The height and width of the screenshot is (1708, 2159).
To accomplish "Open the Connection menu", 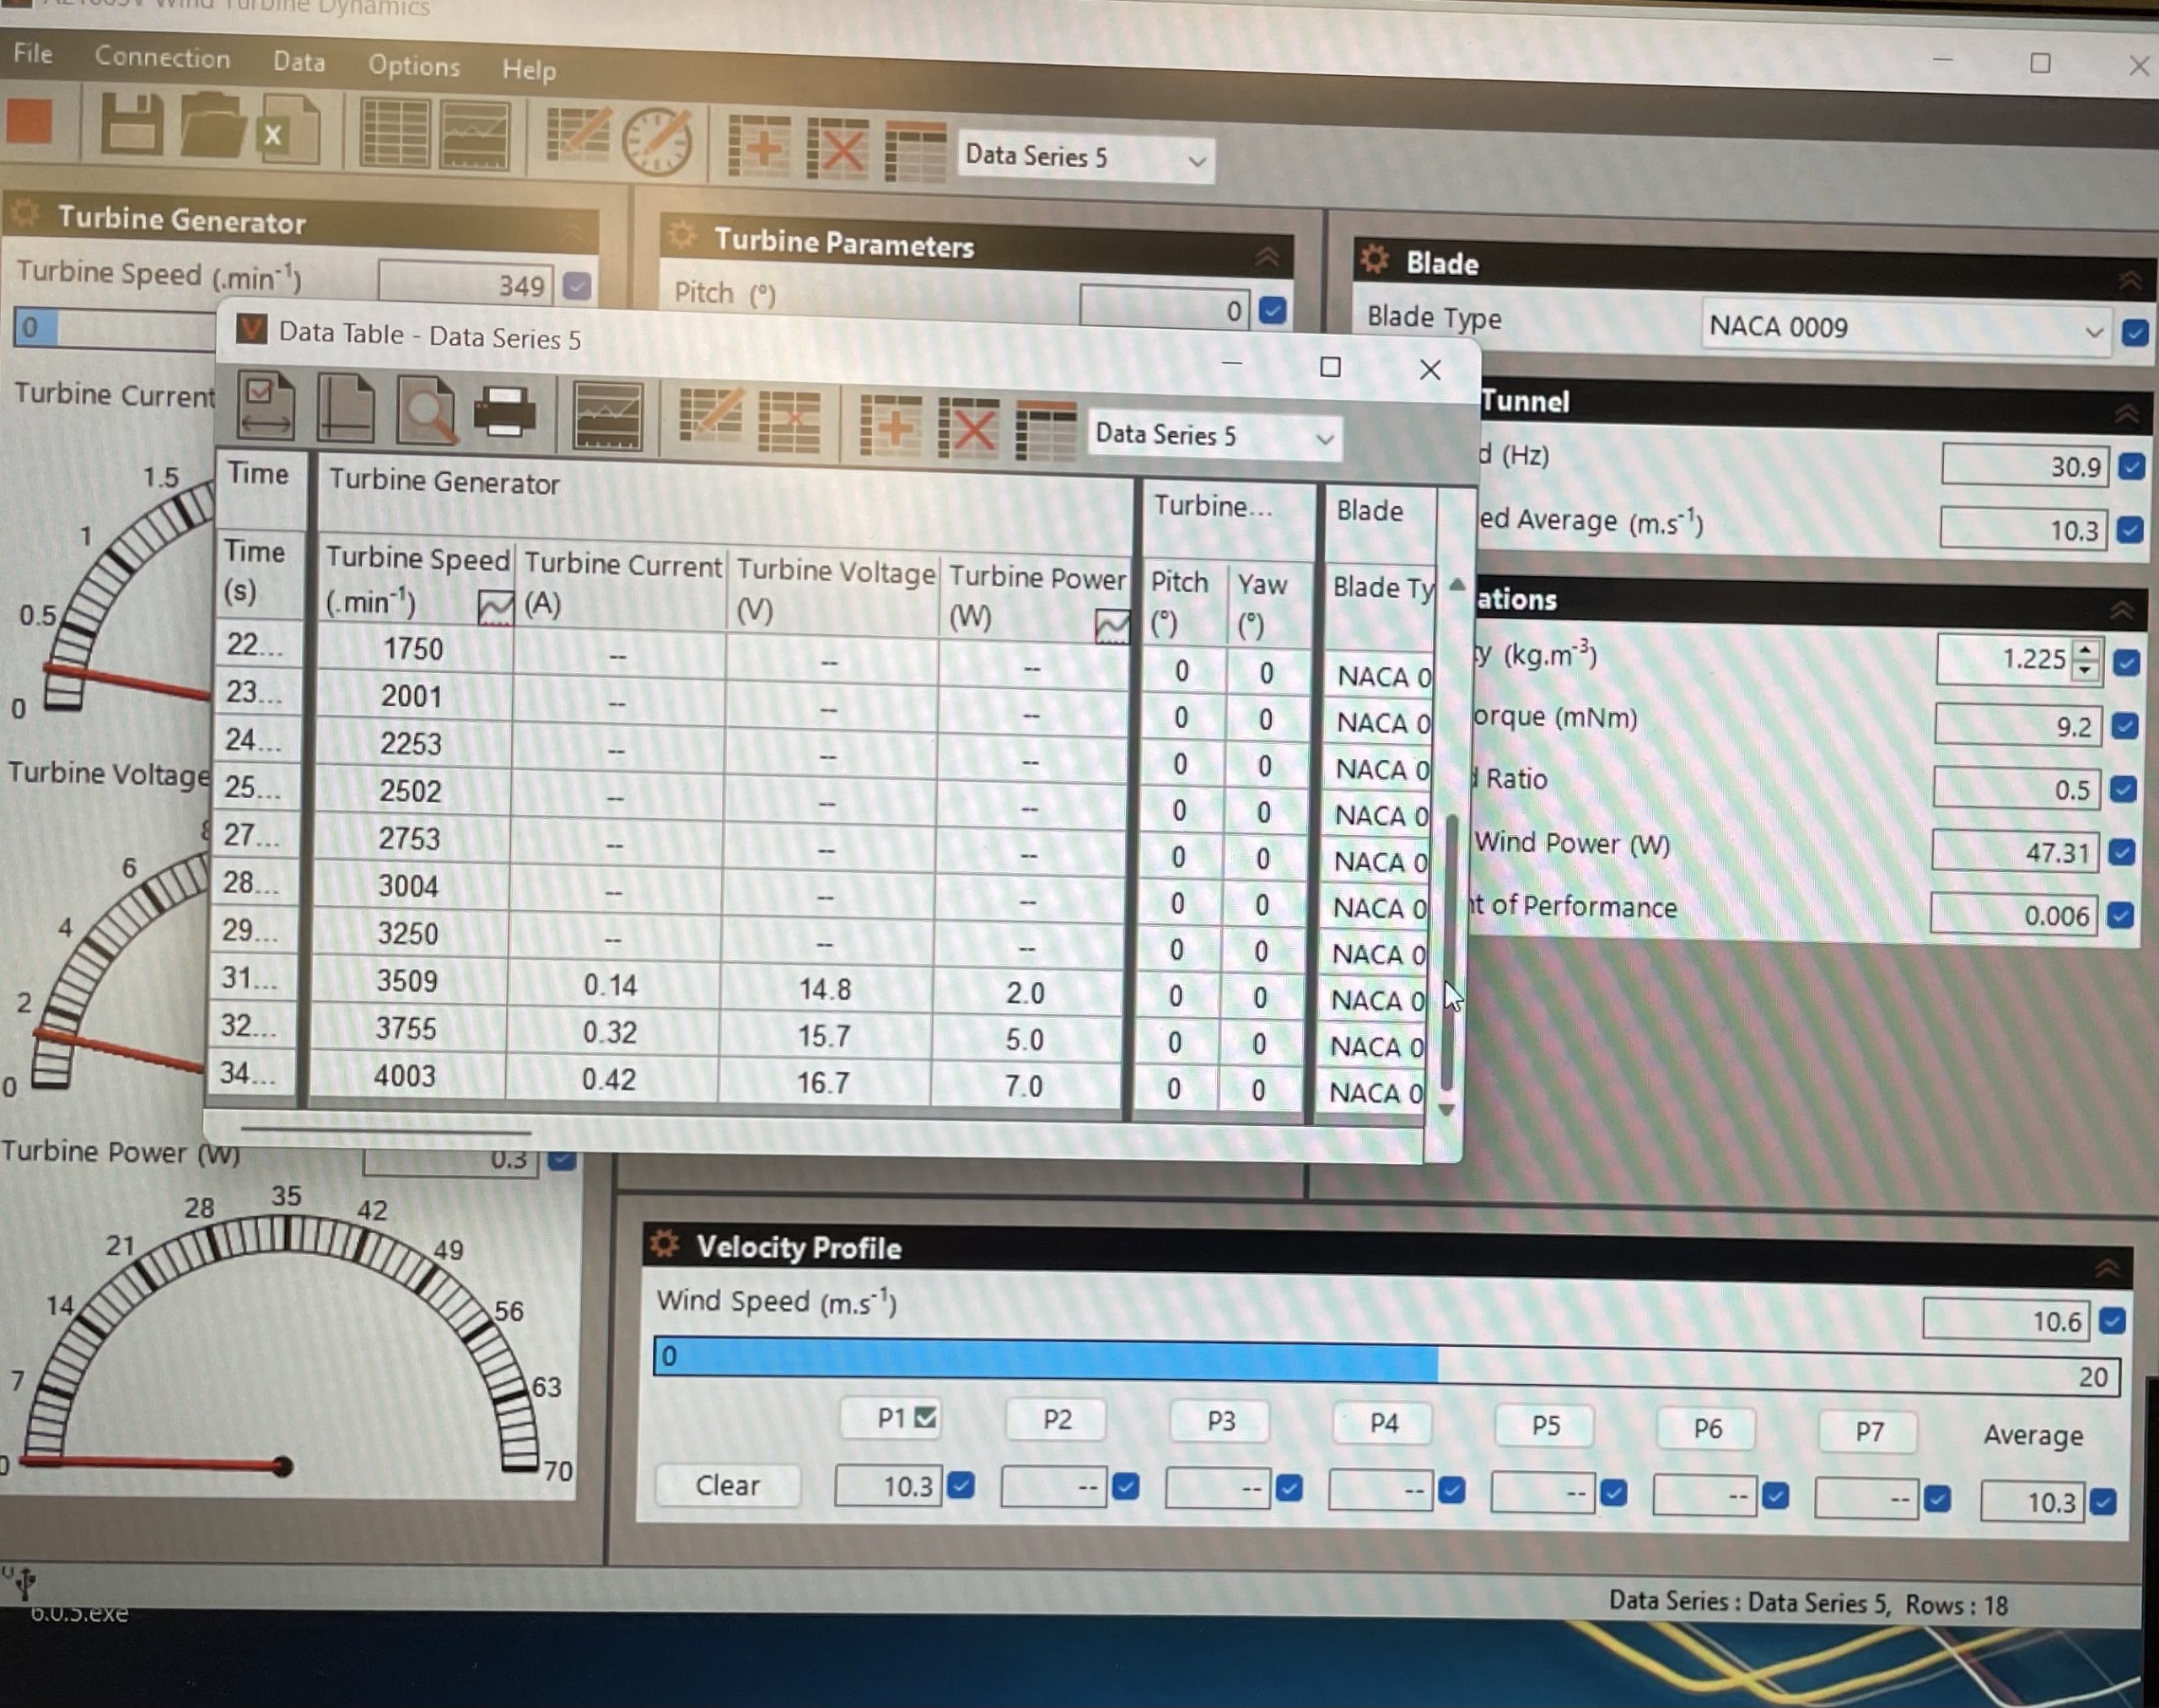I will click(x=163, y=58).
